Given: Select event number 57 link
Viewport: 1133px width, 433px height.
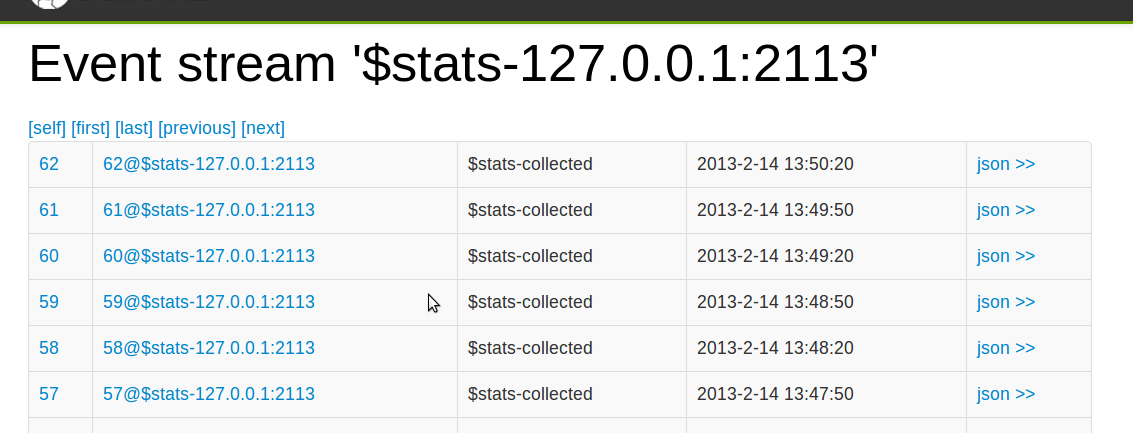Looking at the screenshot, I should (x=49, y=394).
